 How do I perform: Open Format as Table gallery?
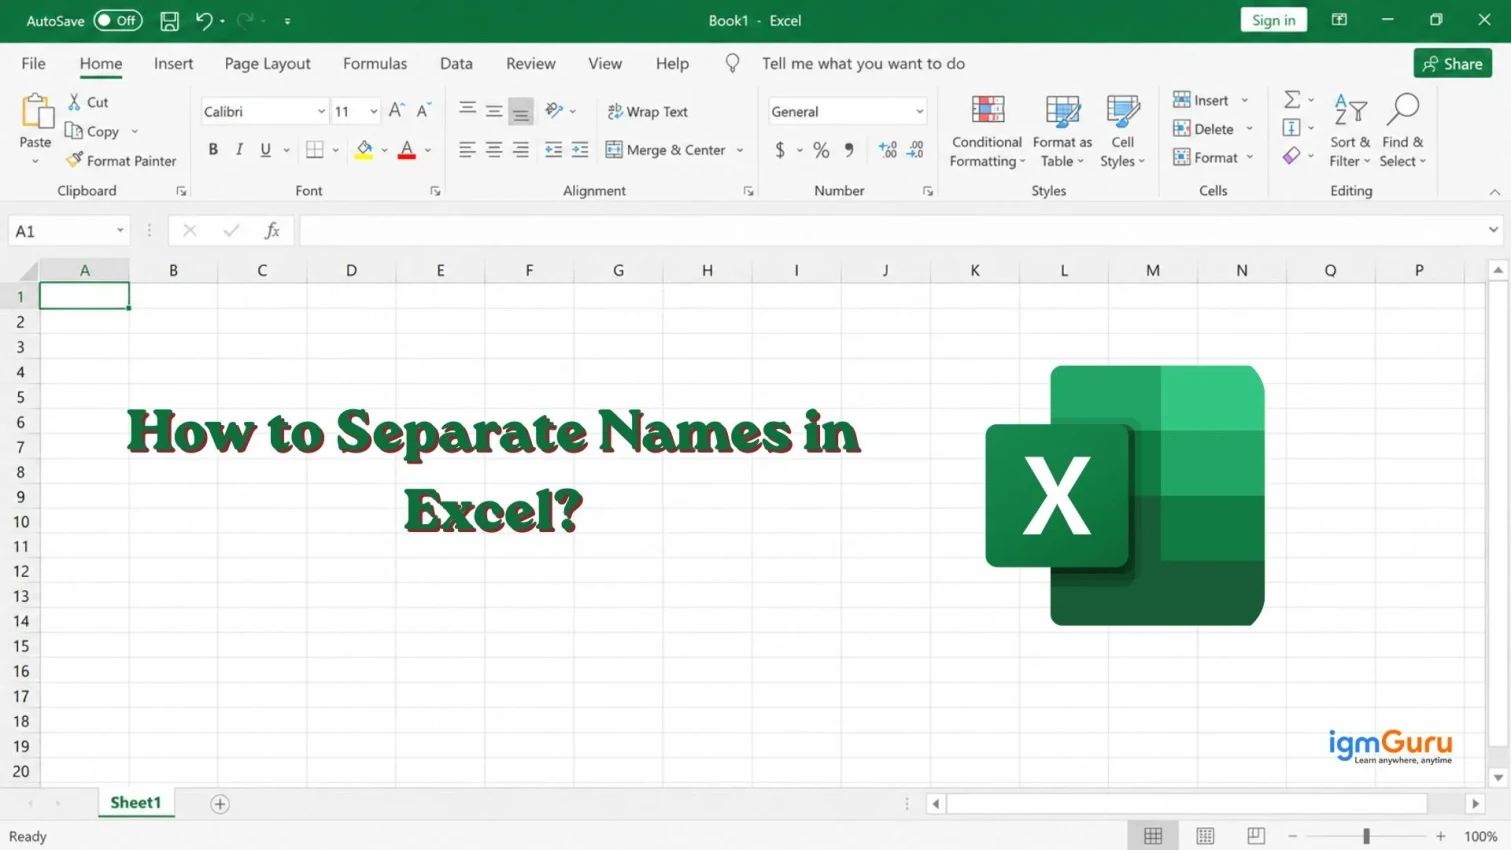(1062, 132)
